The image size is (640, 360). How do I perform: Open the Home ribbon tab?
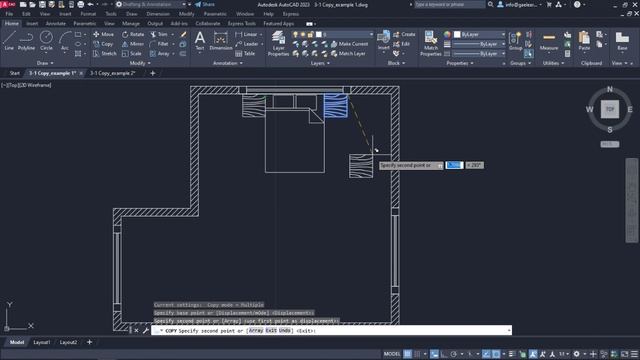point(11,24)
